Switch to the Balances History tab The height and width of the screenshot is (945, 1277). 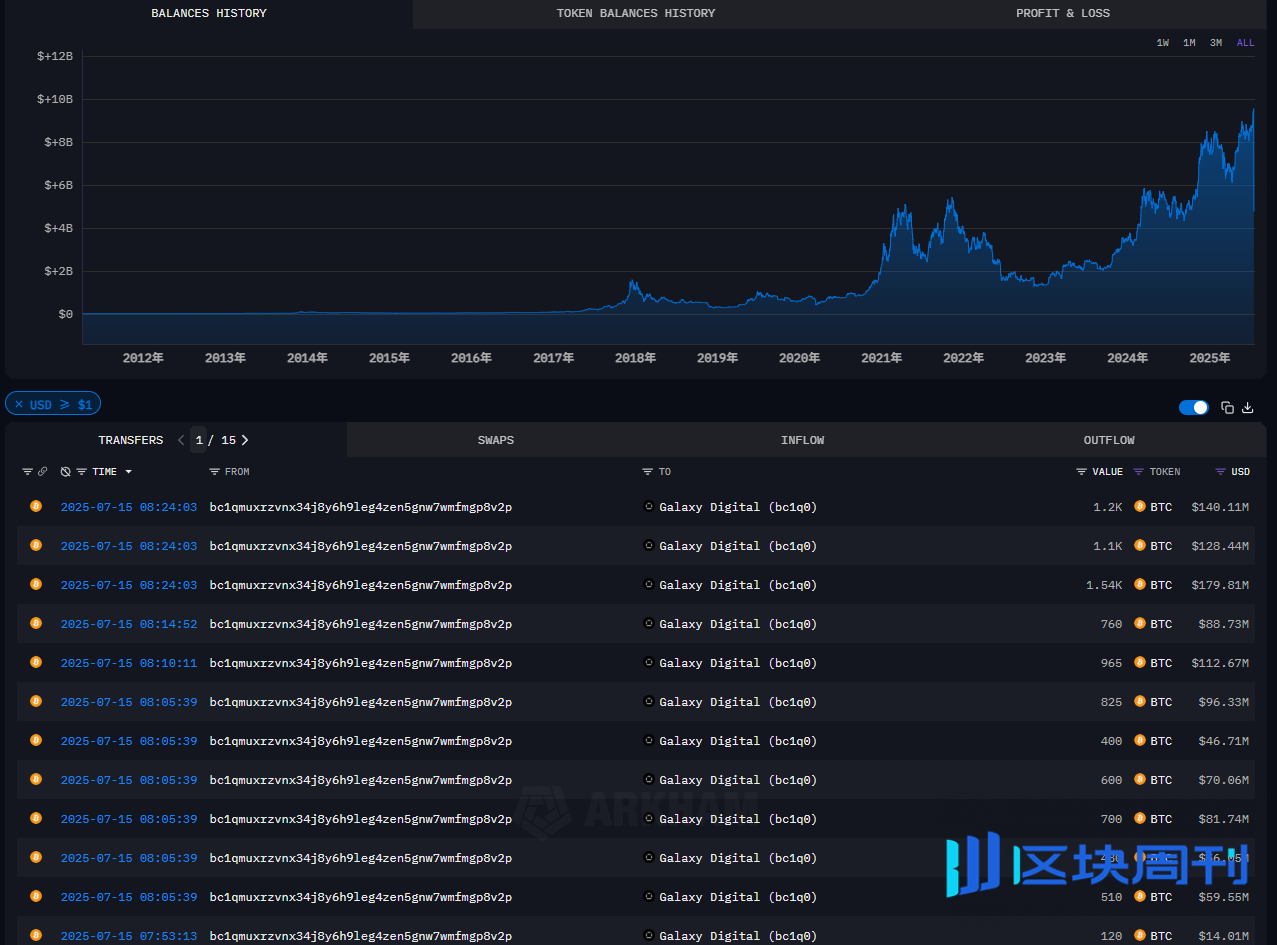pos(209,14)
